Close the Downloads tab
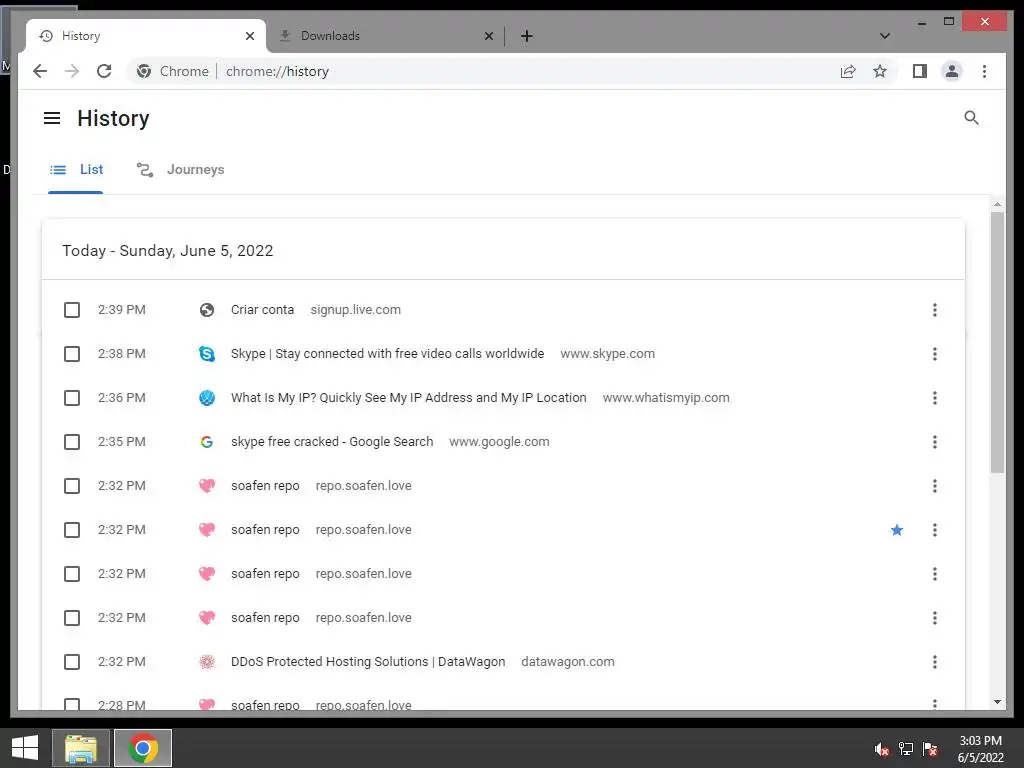This screenshot has height=768, width=1024. click(488, 36)
